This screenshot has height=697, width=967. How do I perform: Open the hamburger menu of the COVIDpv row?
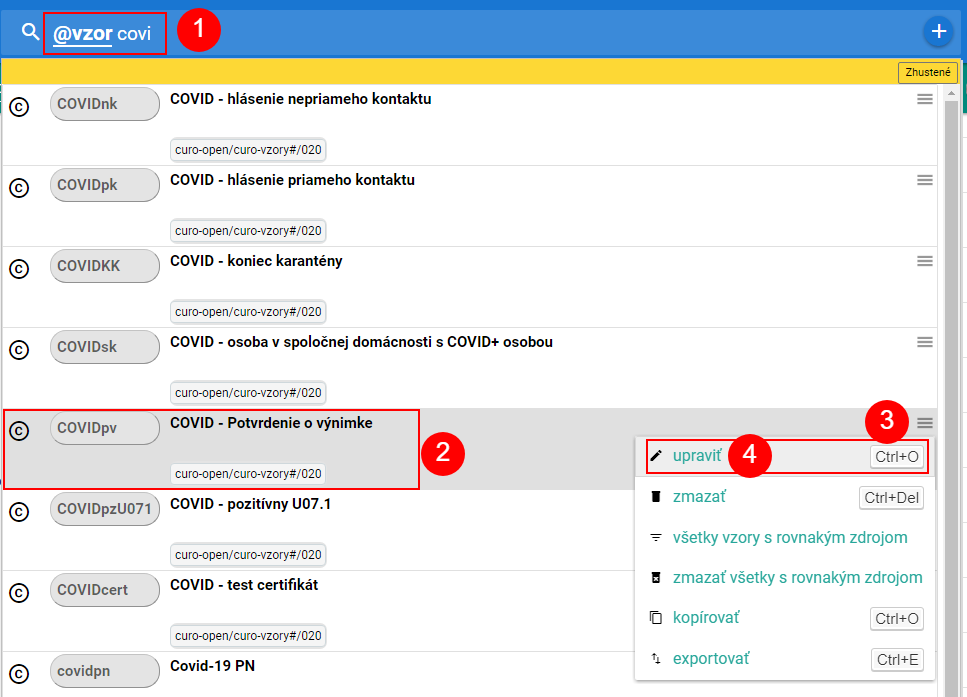(924, 423)
